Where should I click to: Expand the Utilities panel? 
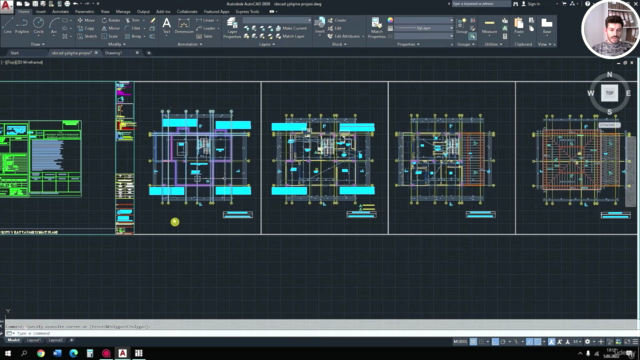[x=493, y=44]
